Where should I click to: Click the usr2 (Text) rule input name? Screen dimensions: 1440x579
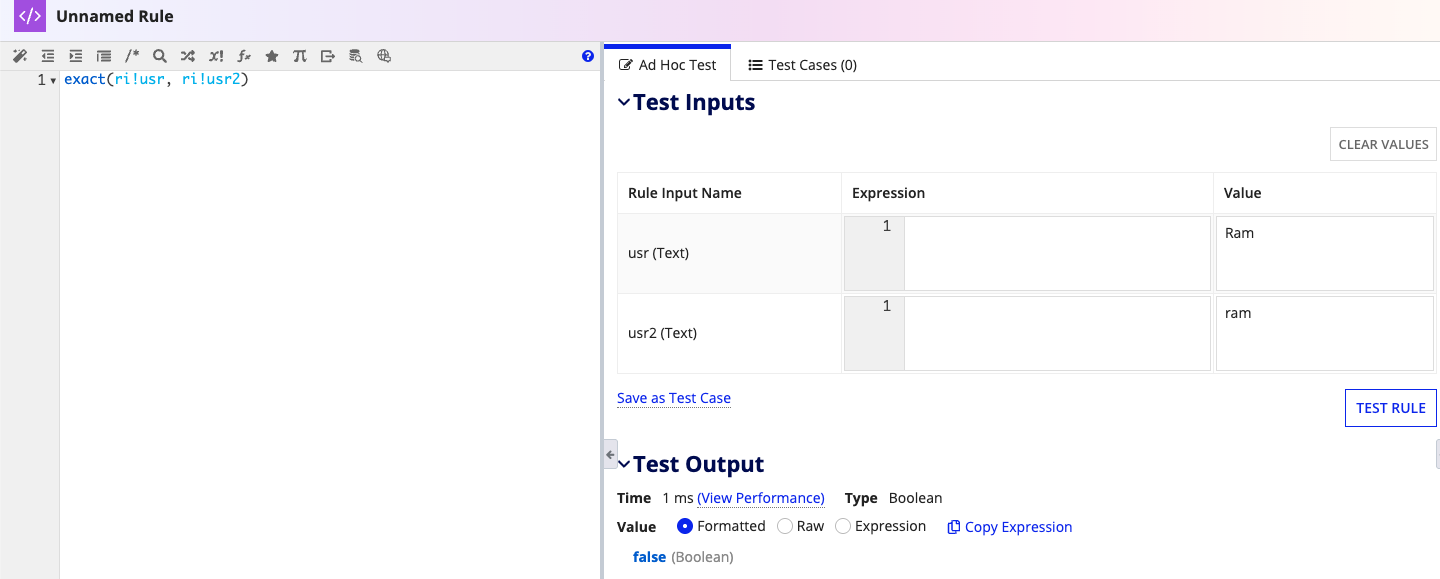click(662, 333)
